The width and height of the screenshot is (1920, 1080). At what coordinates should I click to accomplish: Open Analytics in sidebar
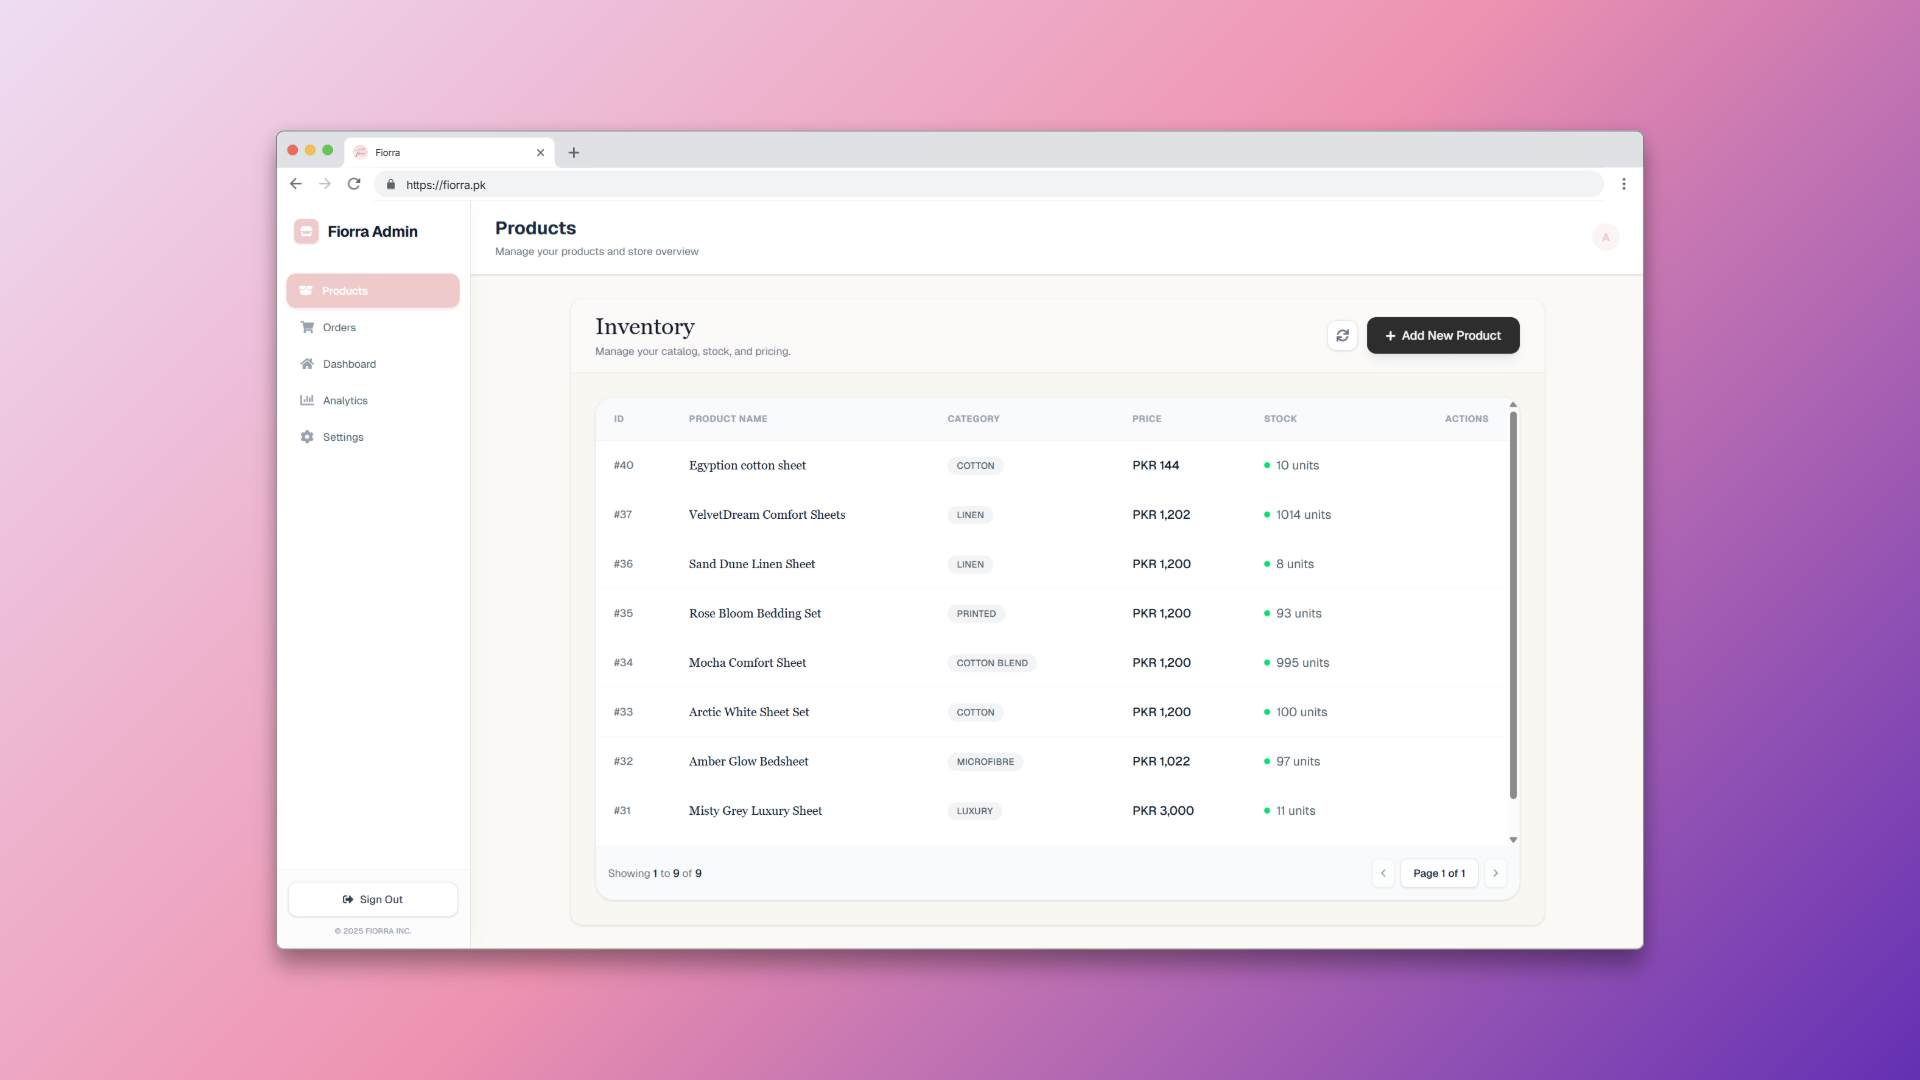coord(345,401)
